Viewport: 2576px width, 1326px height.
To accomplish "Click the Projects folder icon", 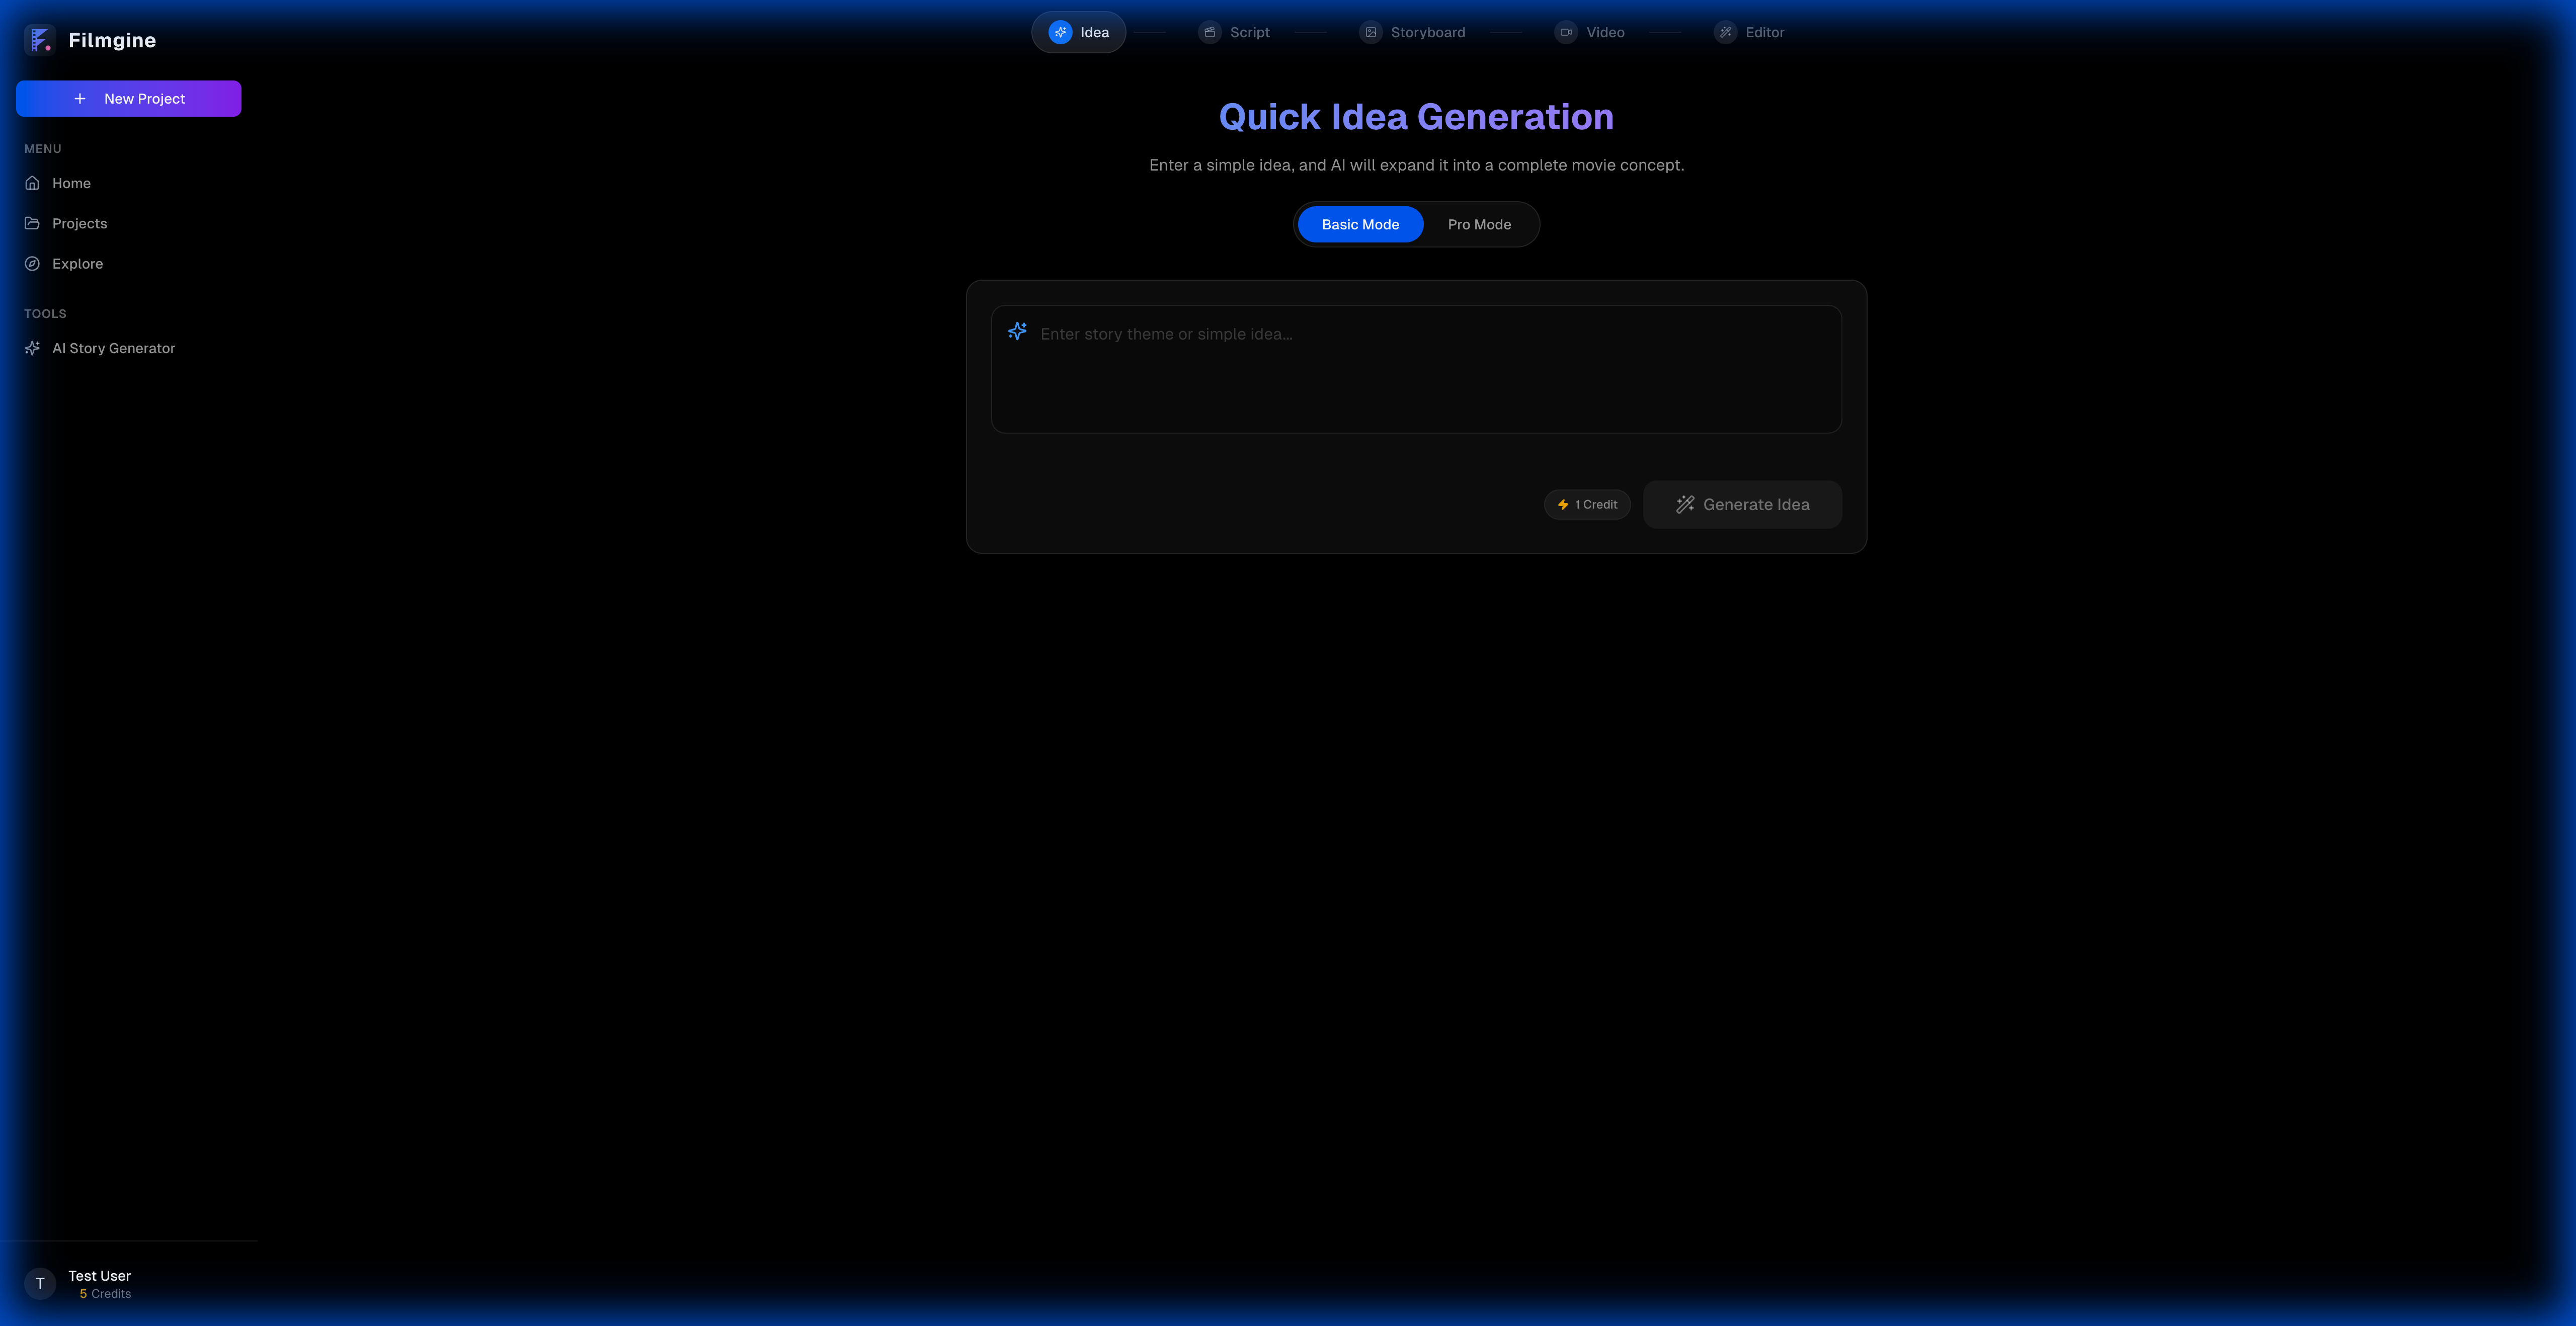I will click(32, 223).
